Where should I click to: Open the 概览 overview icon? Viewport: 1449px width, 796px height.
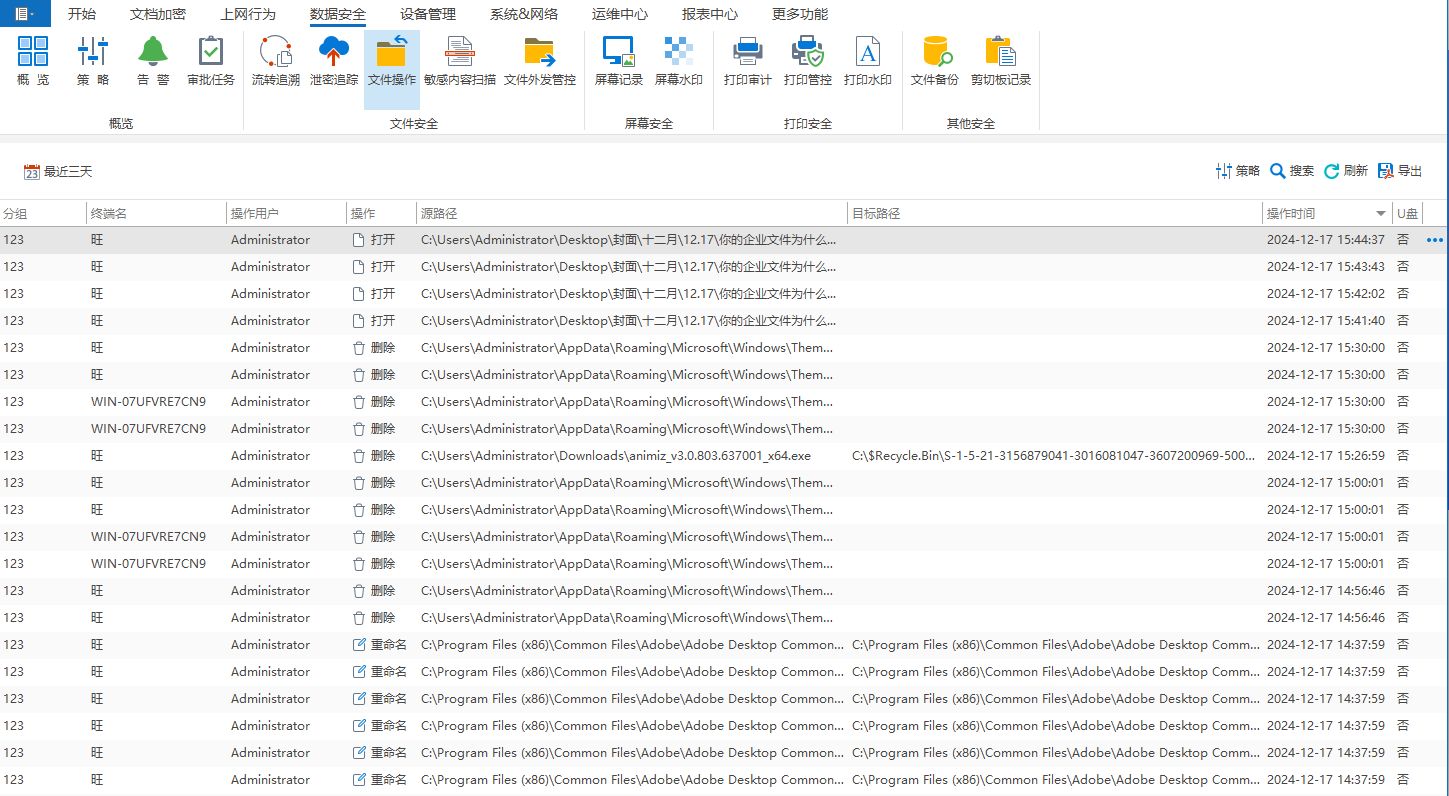pos(33,60)
